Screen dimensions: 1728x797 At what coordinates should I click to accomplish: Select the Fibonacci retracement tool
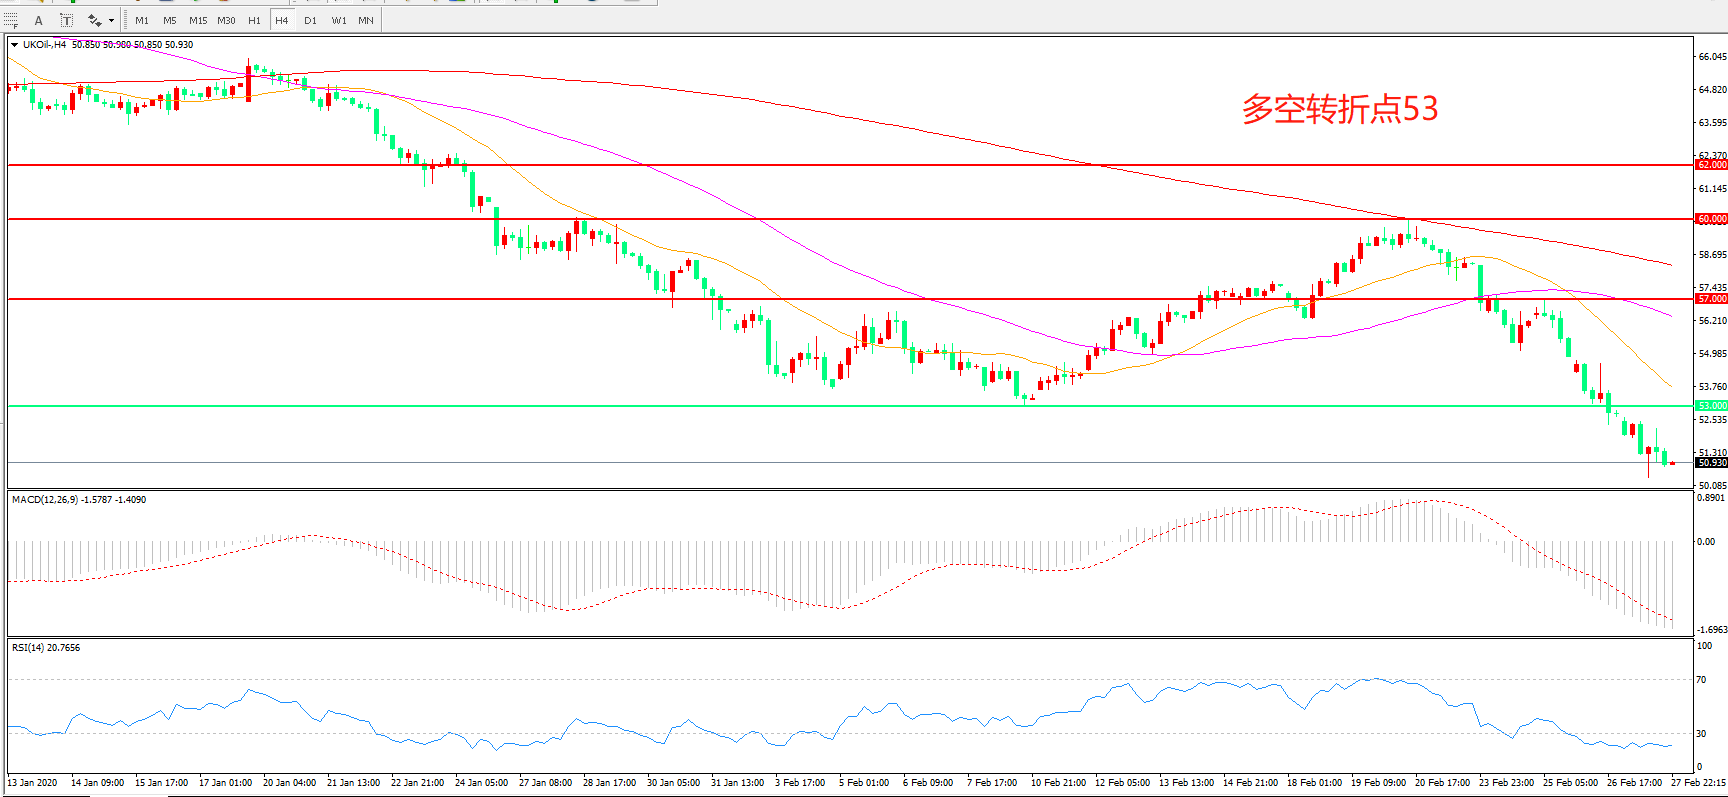11,20
